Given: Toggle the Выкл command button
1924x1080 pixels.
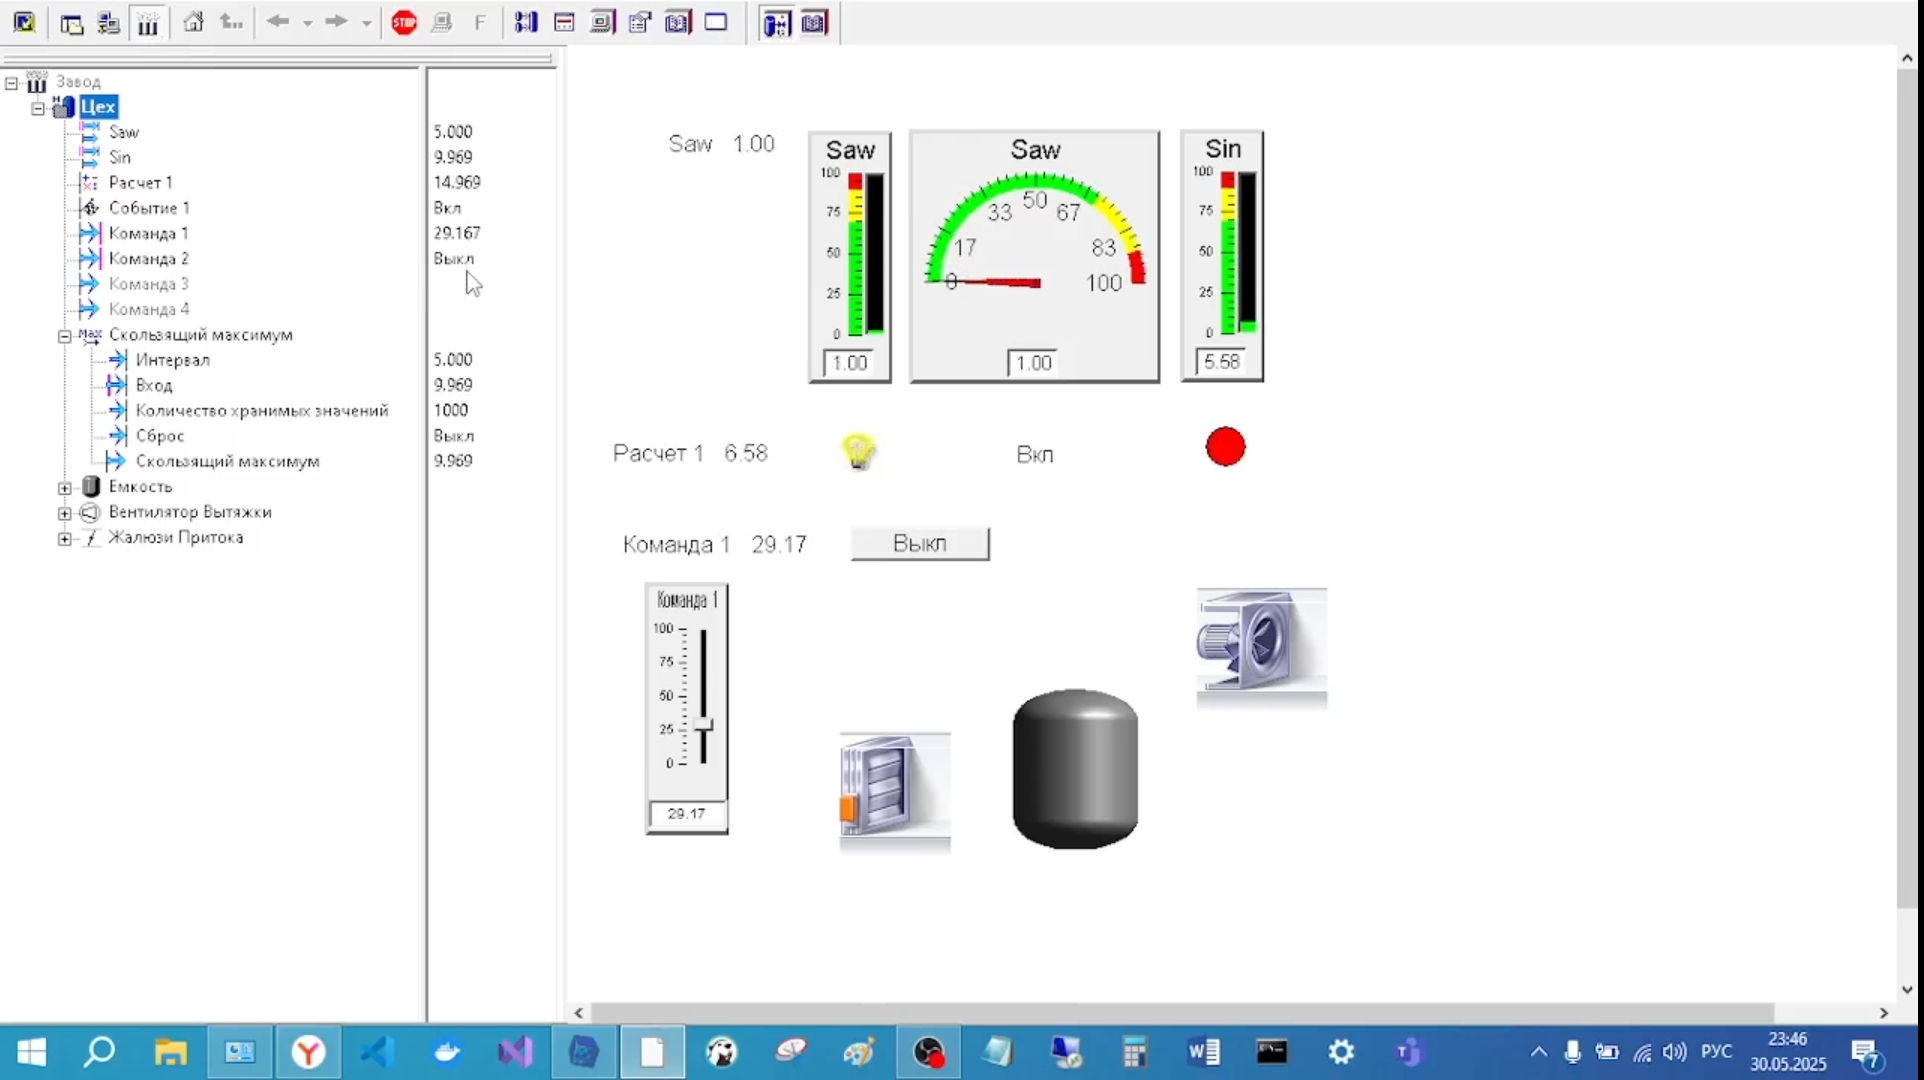Looking at the screenshot, I should [919, 543].
